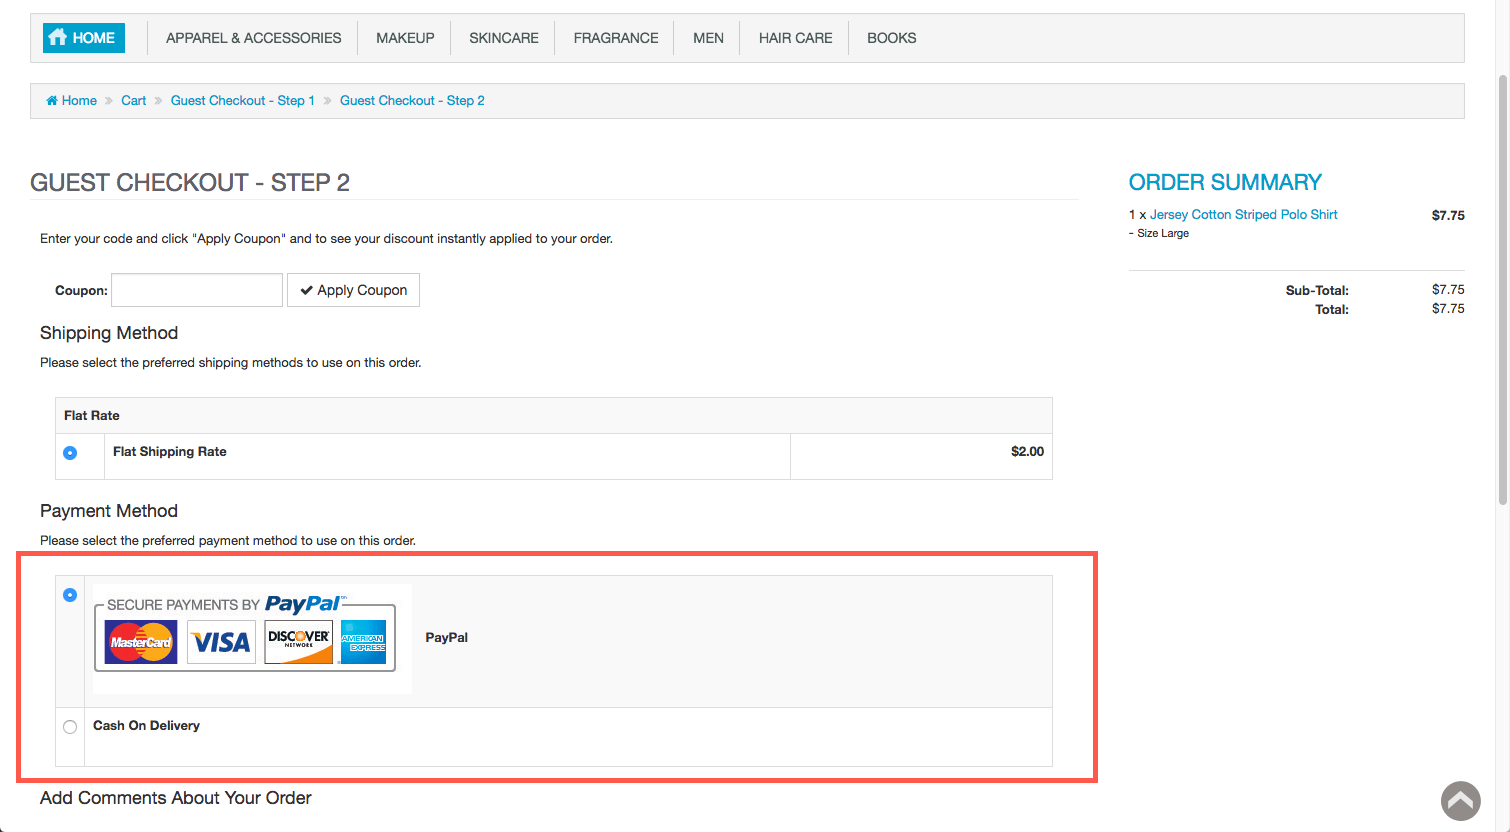Image resolution: width=1510 pixels, height=832 pixels.
Task: Click the Shipping Method heading
Action: 109,333
